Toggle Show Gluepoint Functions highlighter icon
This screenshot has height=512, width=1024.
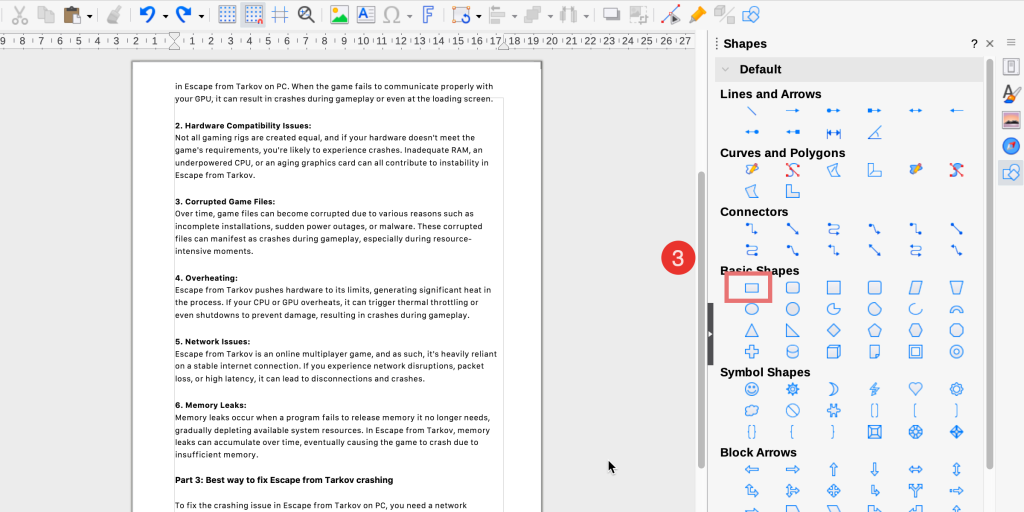point(697,14)
